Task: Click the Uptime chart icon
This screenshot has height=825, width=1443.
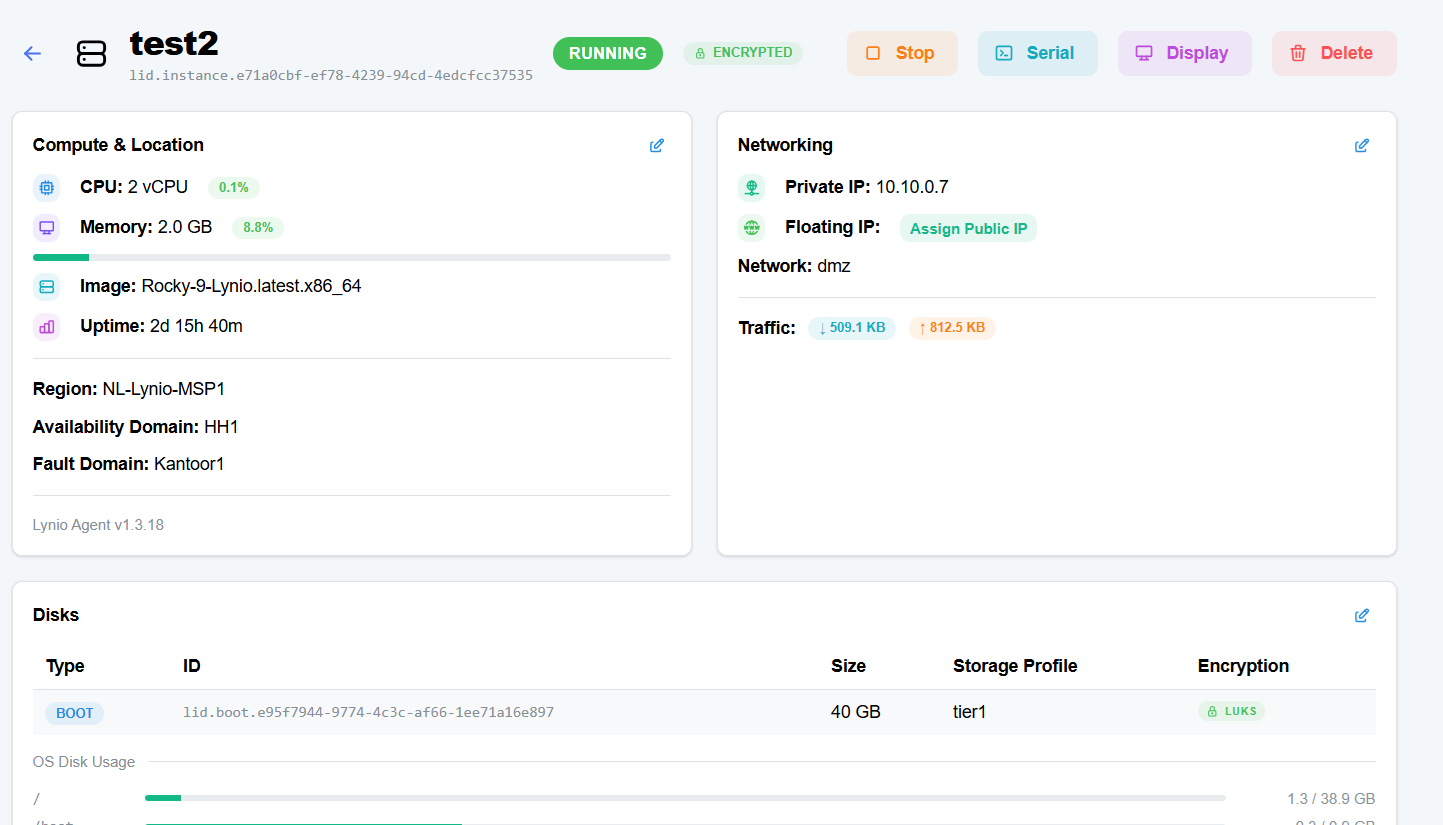Action: pyautogui.click(x=46, y=326)
